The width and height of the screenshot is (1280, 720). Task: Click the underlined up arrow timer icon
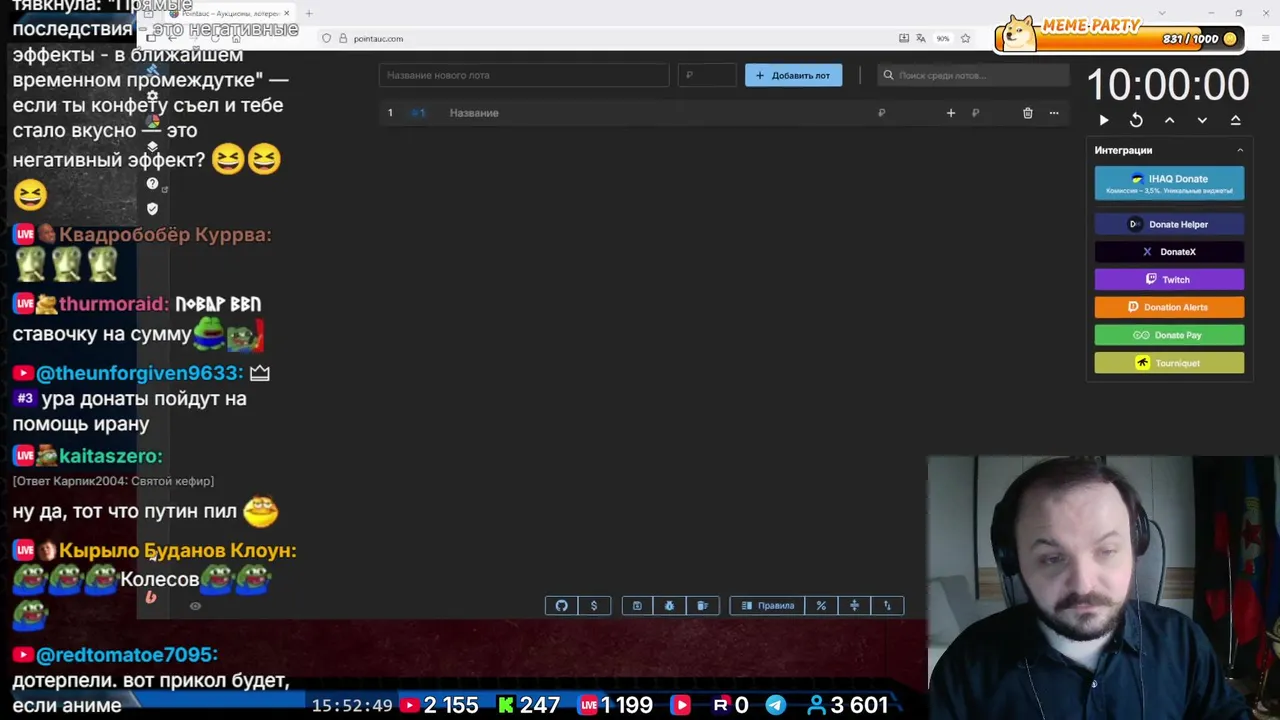point(1235,120)
